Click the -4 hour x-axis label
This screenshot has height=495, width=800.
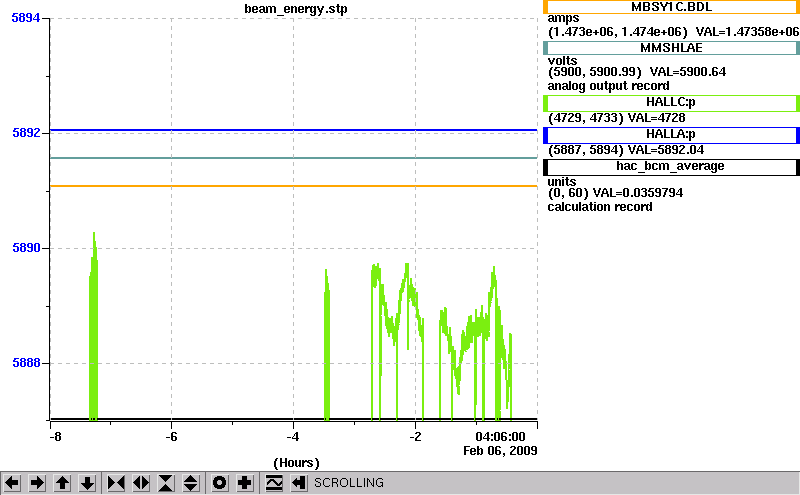pyautogui.click(x=292, y=437)
